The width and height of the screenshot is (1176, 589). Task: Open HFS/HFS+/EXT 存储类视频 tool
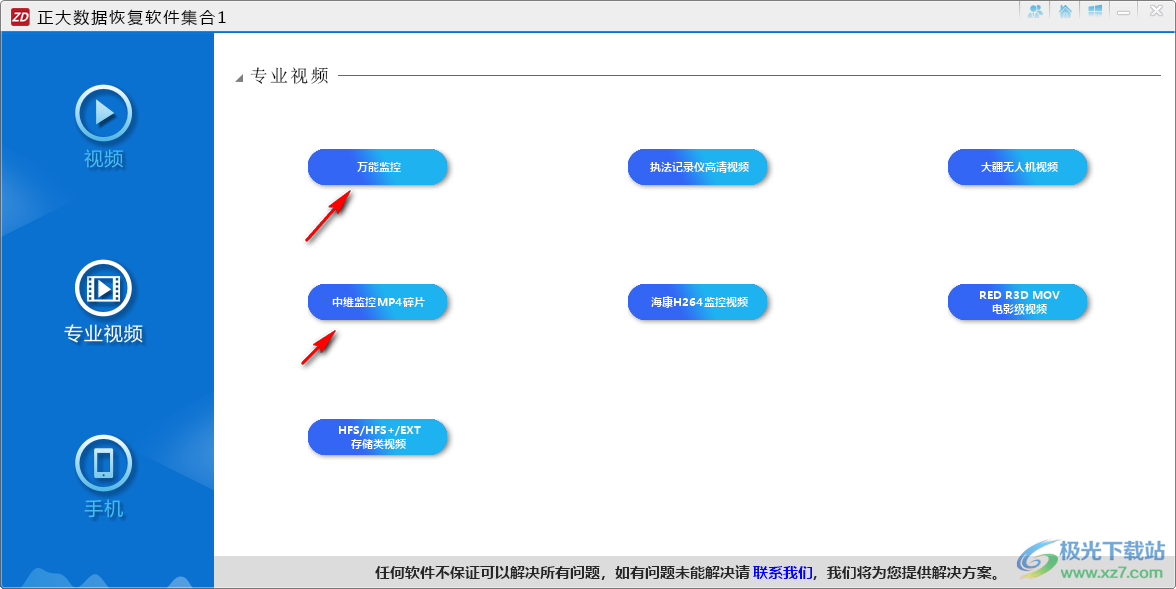tap(378, 437)
